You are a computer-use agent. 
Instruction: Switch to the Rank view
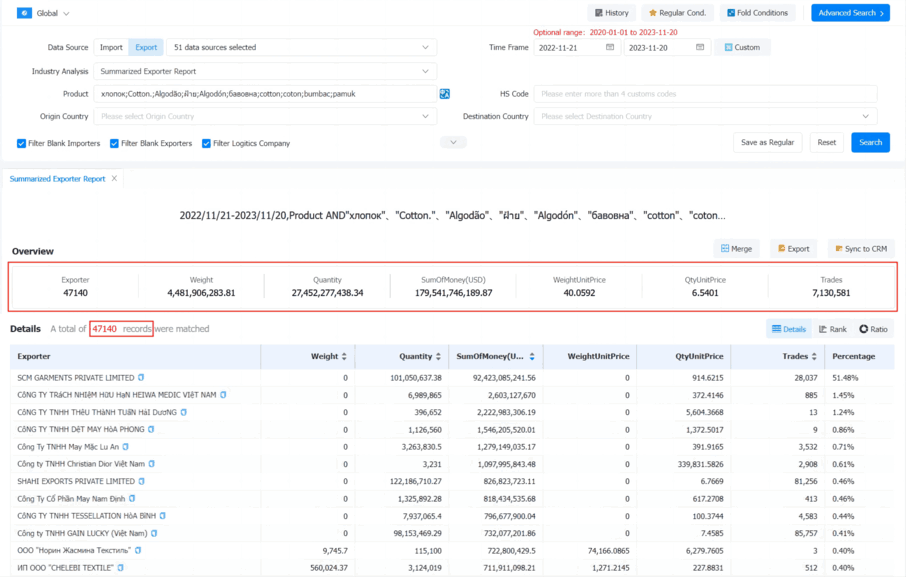(833, 329)
